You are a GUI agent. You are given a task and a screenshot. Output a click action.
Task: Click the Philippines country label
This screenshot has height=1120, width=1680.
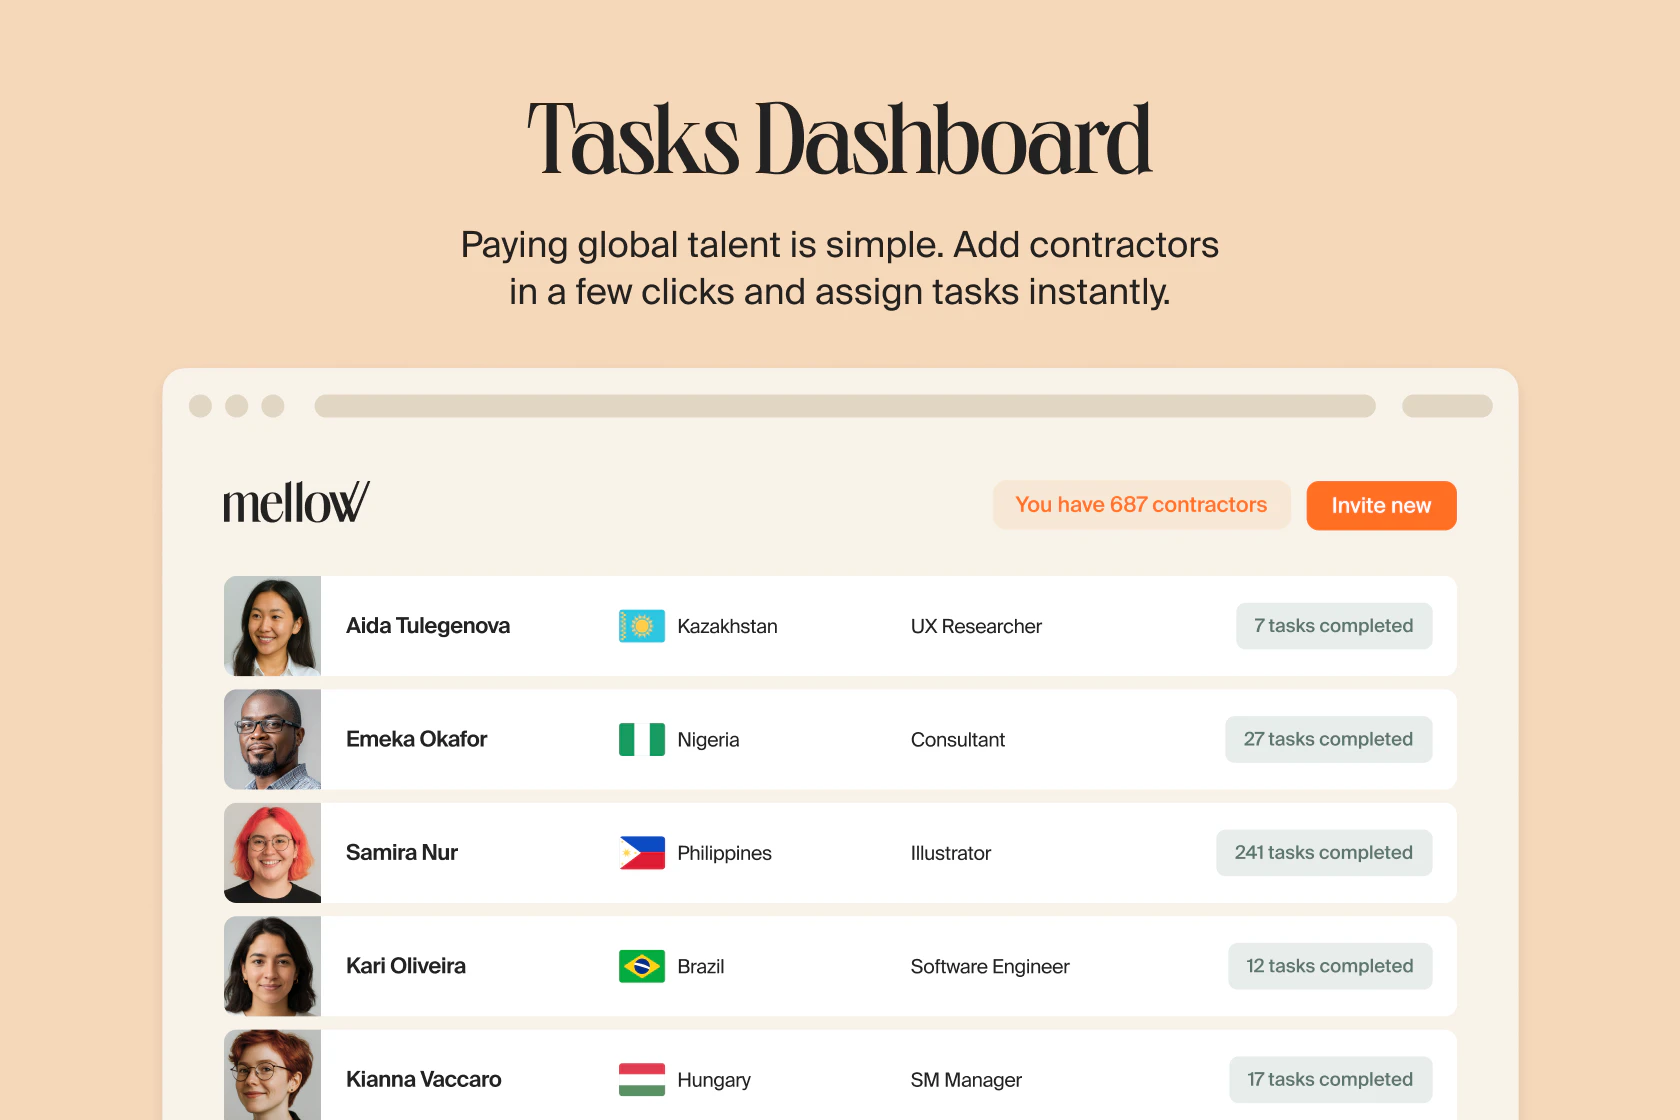[724, 853]
